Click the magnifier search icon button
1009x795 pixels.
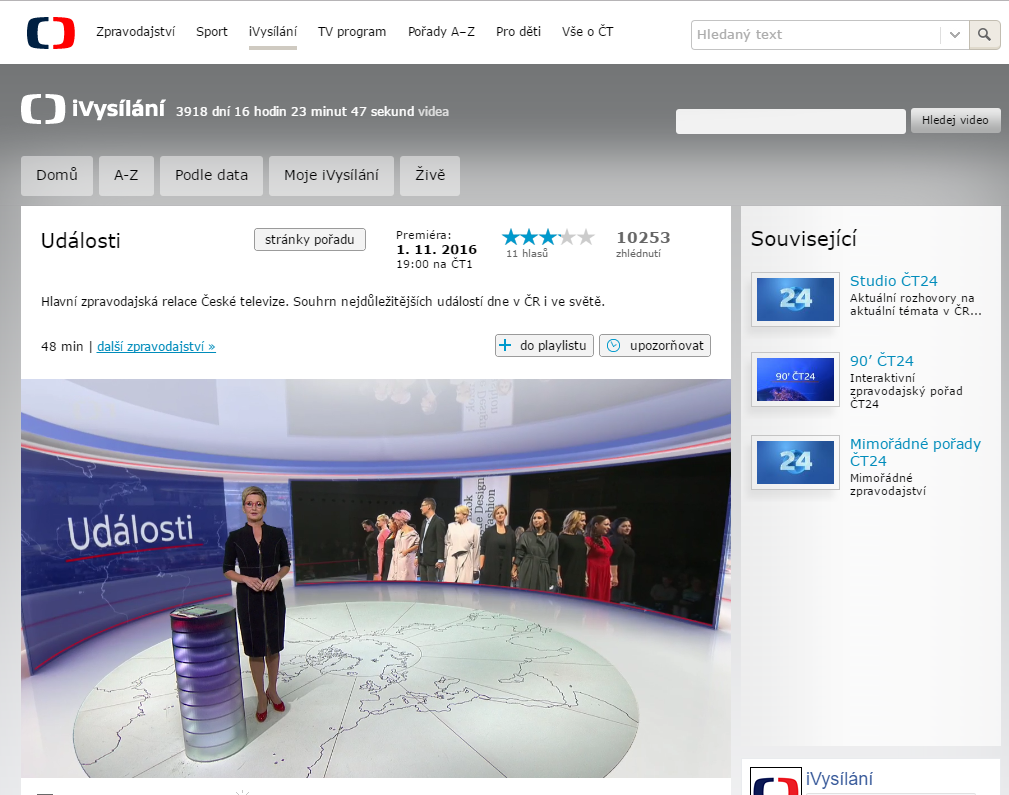tap(984, 35)
